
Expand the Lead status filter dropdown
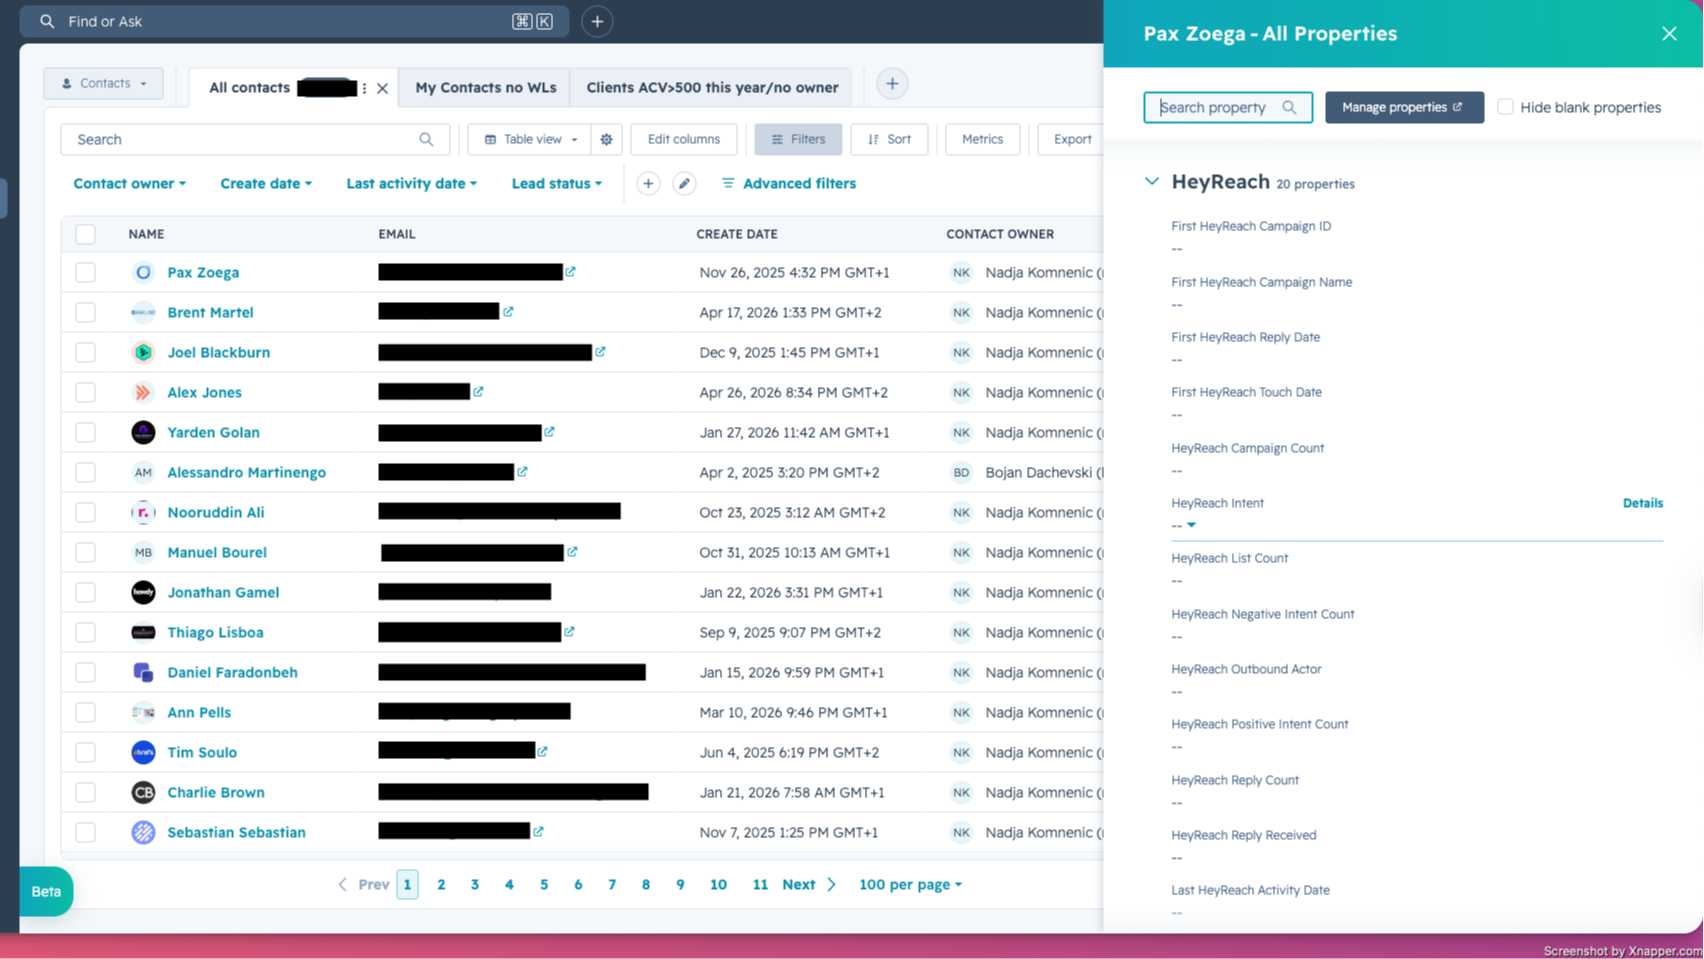(x=556, y=184)
